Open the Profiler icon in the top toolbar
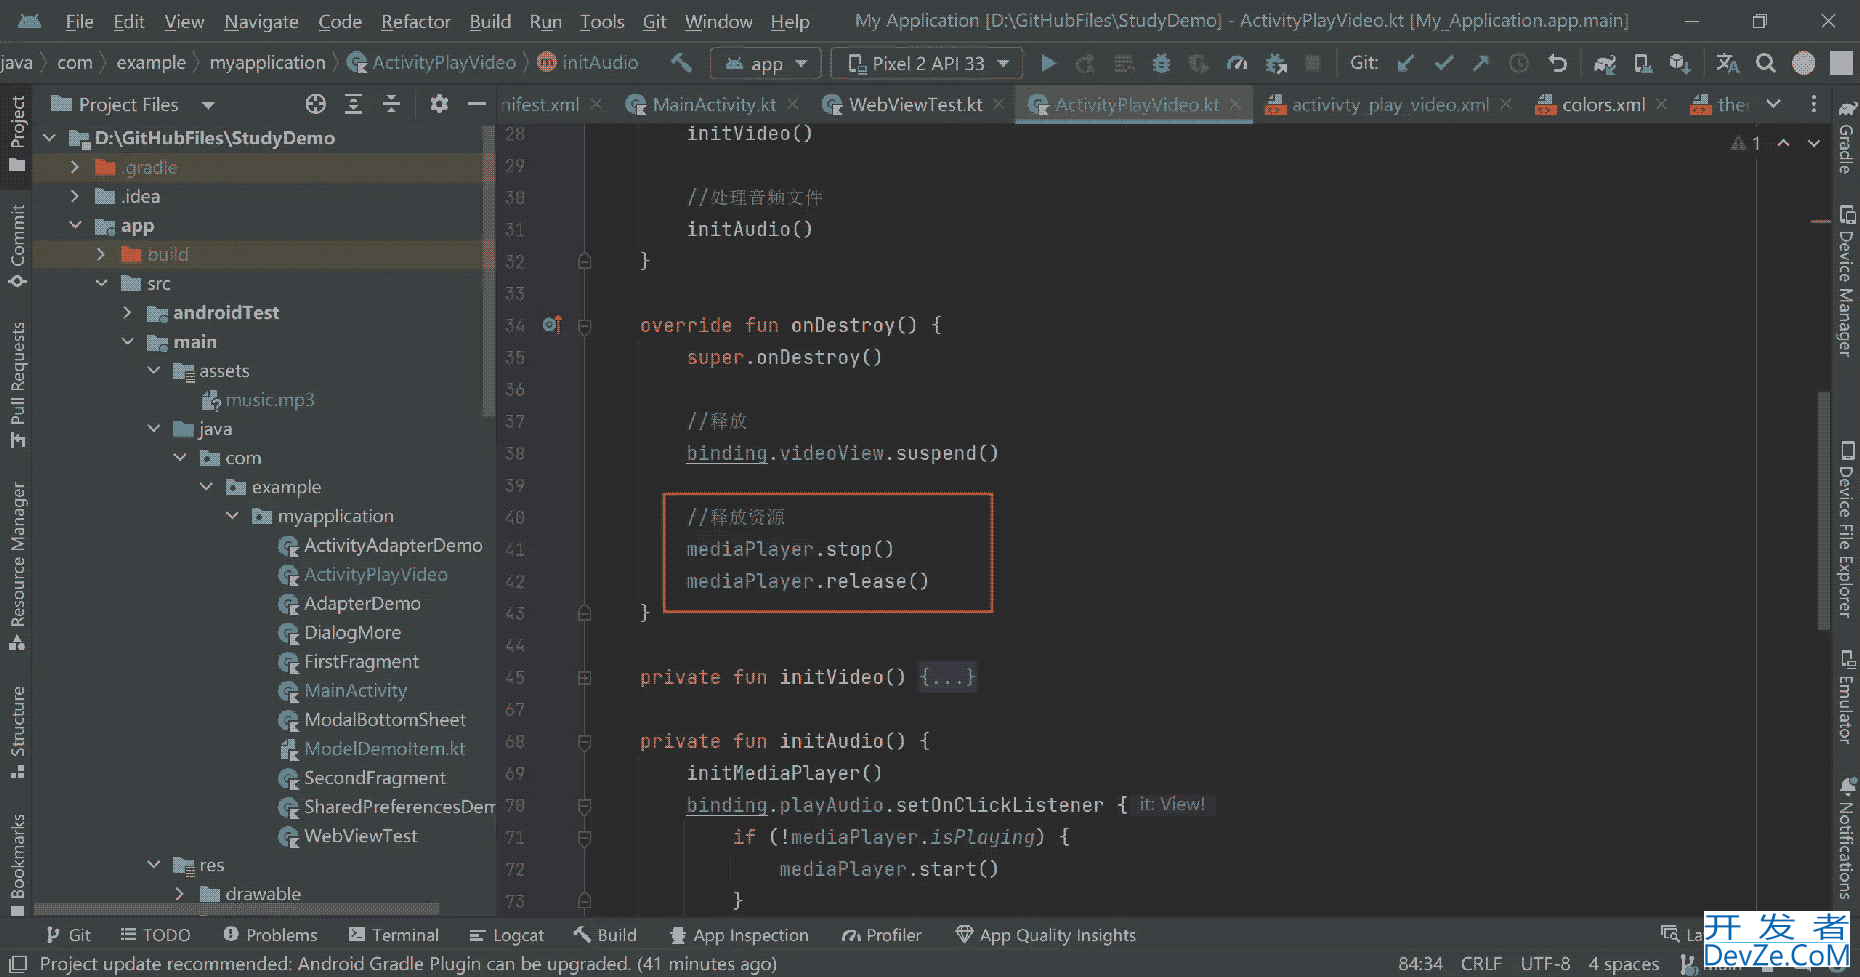 click(1237, 63)
